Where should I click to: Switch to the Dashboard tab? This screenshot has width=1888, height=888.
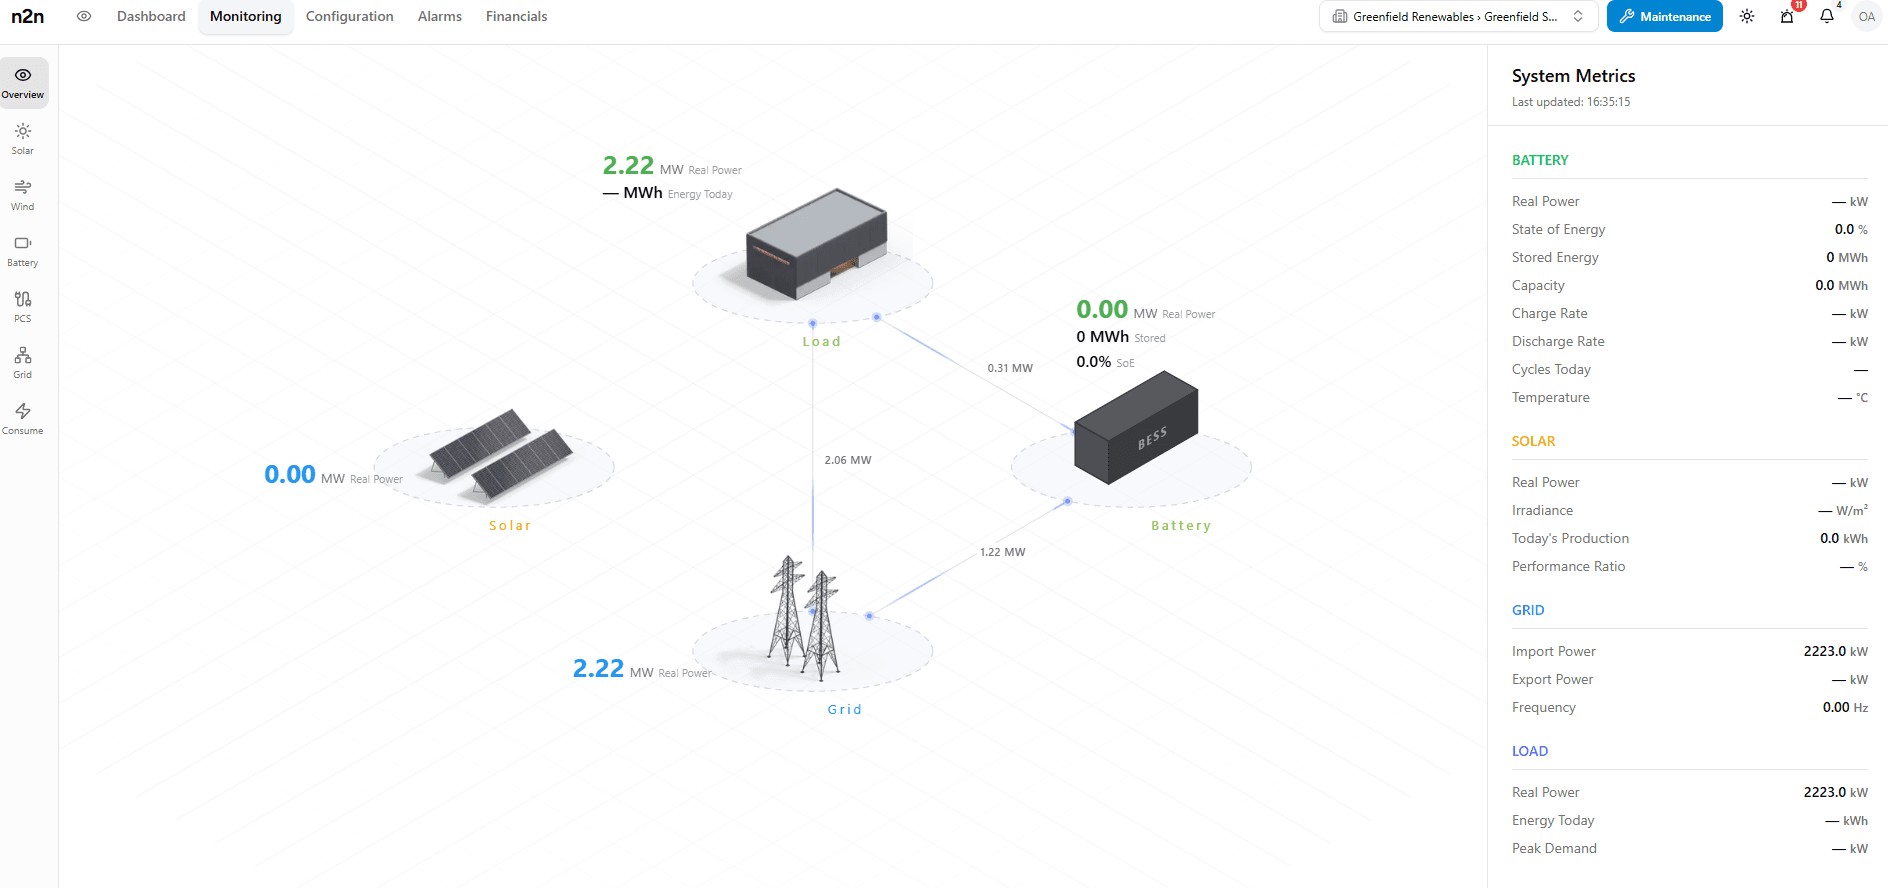[151, 16]
